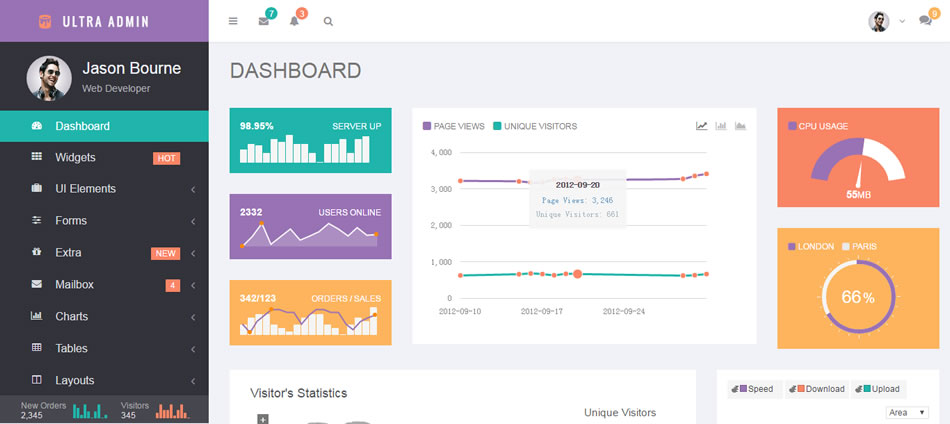Switch chart to area view icon

coord(740,126)
